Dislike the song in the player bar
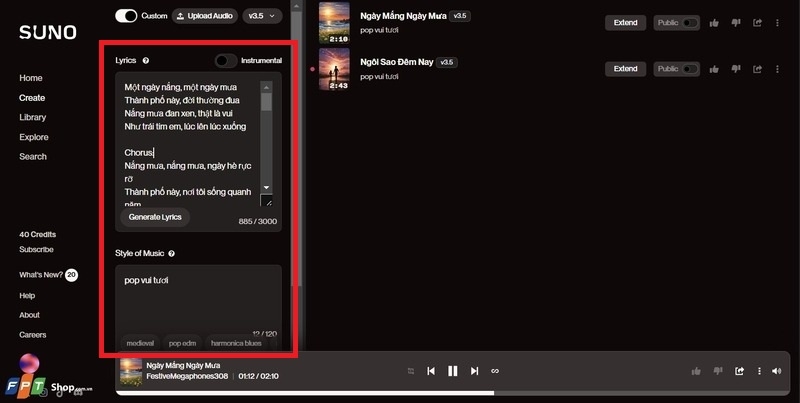800x403 pixels. 717,371
